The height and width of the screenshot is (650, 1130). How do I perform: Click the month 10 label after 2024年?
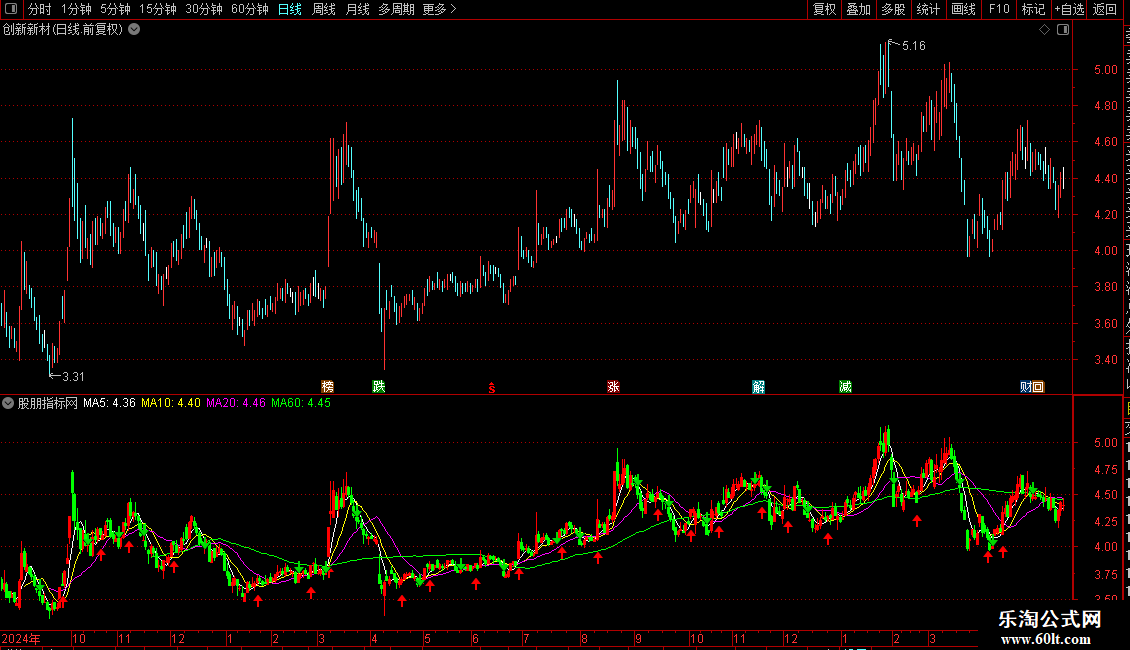[x=79, y=639]
